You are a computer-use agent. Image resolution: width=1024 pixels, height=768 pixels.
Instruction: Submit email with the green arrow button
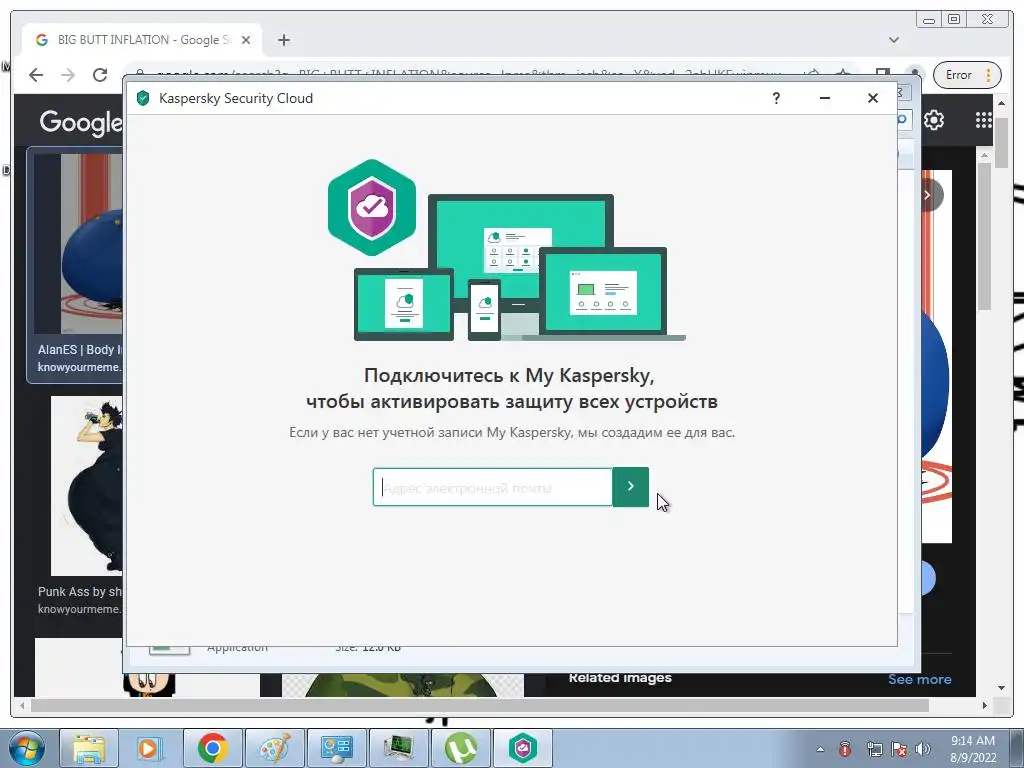coord(630,487)
